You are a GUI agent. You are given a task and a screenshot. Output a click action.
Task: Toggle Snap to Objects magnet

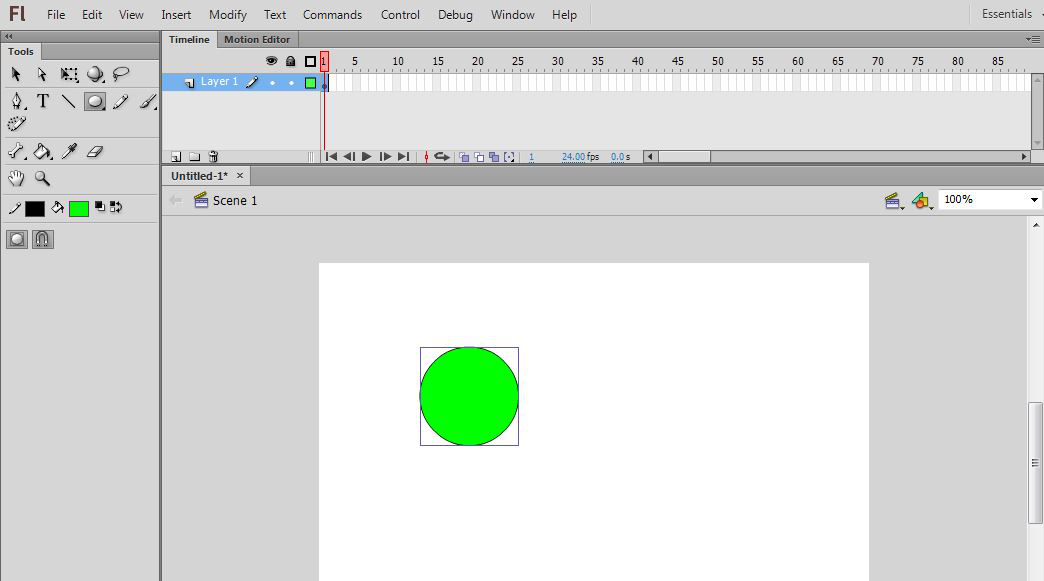(x=43, y=239)
